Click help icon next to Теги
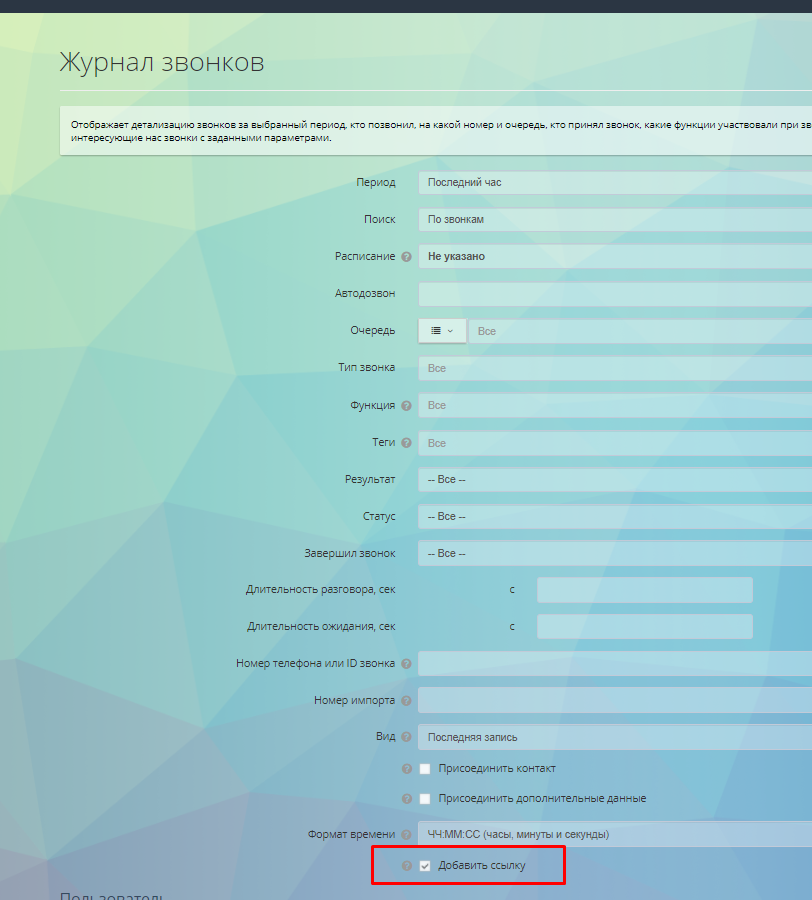Screen dimensions: 812x900 tap(407, 443)
